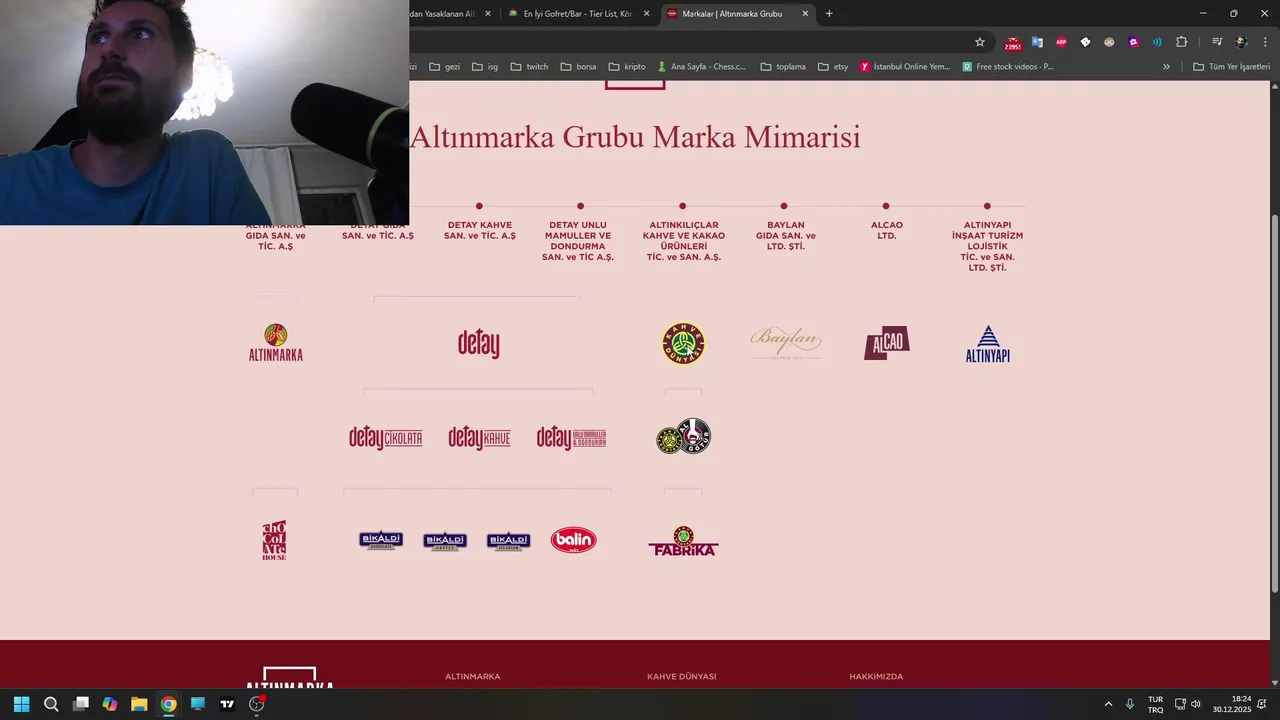The width and height of the screenshot is (1280, 720).
Task: Click the ALTINMARKA footer heading
Action: pyautogui.click(x=472, y=677)
